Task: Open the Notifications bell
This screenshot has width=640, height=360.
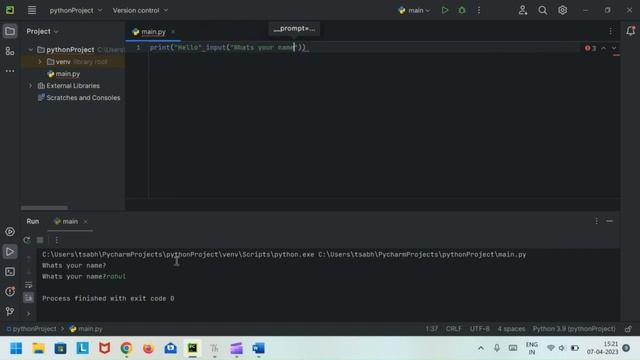Action: click(x=630, y=31)
